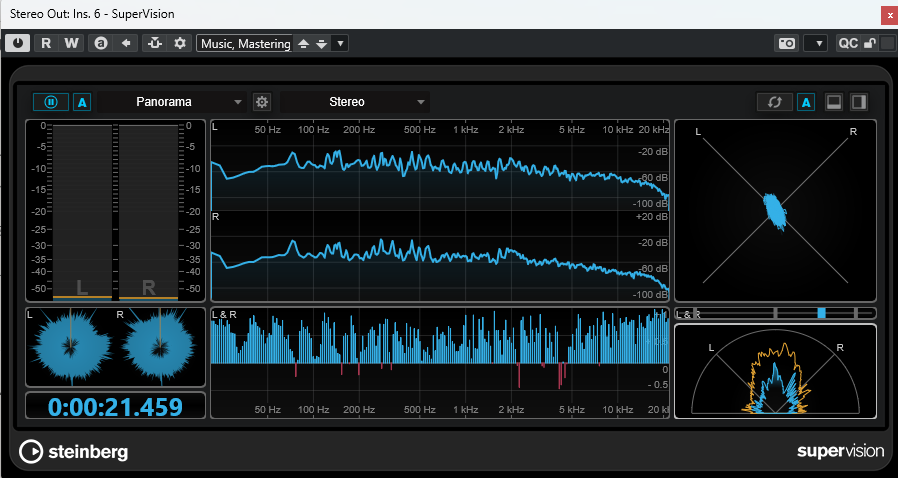Open plug-in settings gear in top toolbar
The width and height of the screenshot is (898, 478).
click(180, 43)
